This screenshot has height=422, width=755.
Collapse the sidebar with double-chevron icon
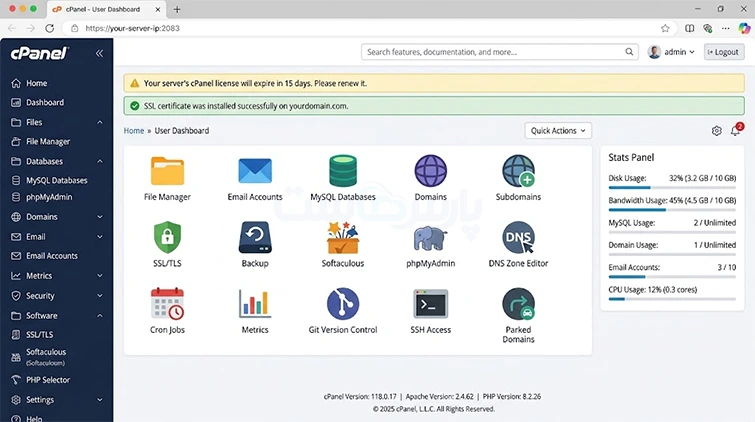click(99, 53)
